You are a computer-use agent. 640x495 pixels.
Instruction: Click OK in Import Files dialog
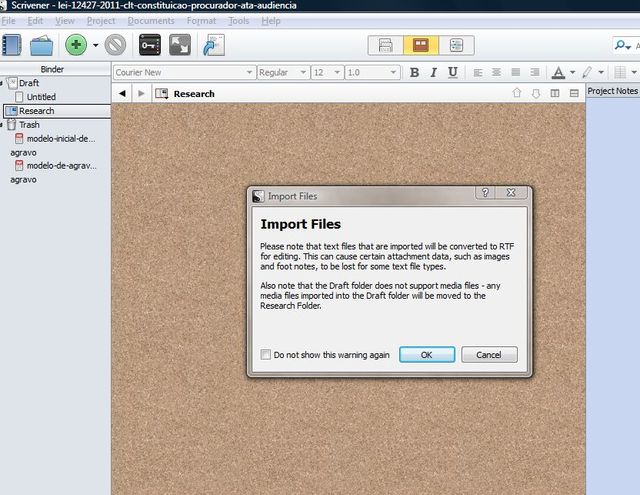[427, 355]
